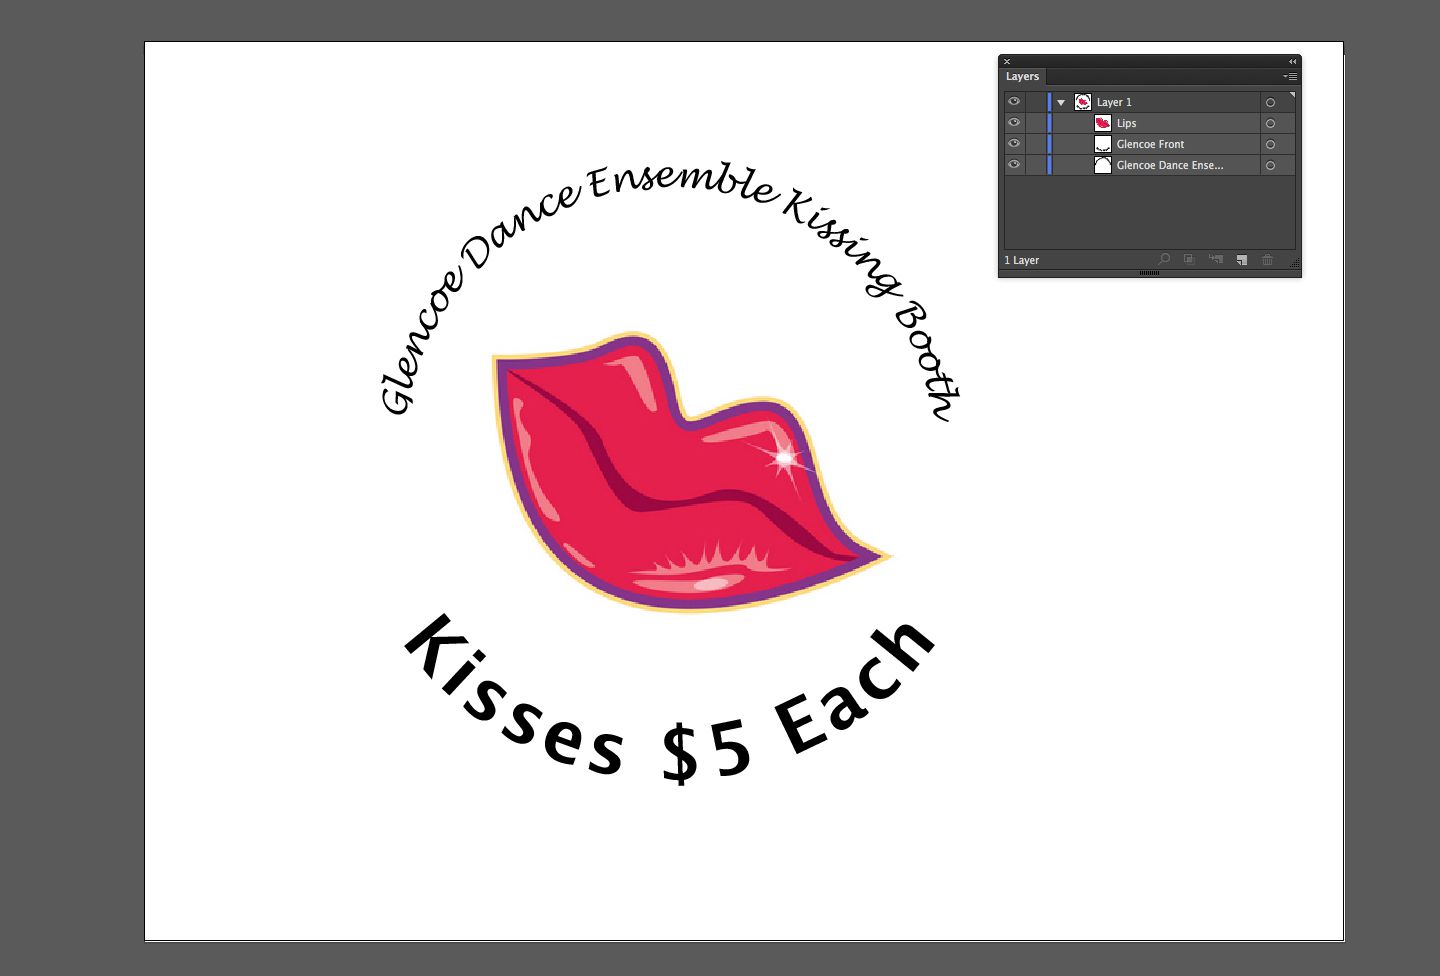Screen dimensions: 1440x976
Task: Click the Glencoe Front thumbnail
Action: 1103,144
